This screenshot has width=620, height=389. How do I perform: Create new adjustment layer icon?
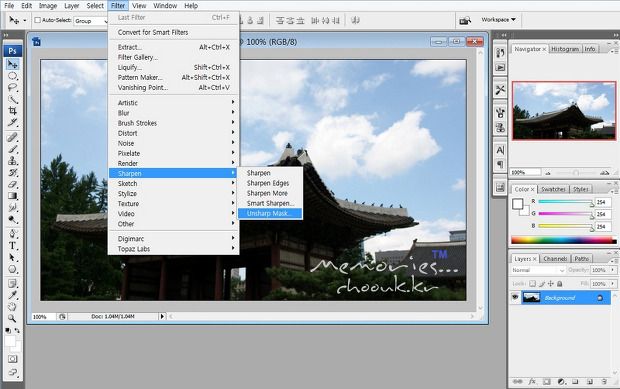click(x=561, y=381)
